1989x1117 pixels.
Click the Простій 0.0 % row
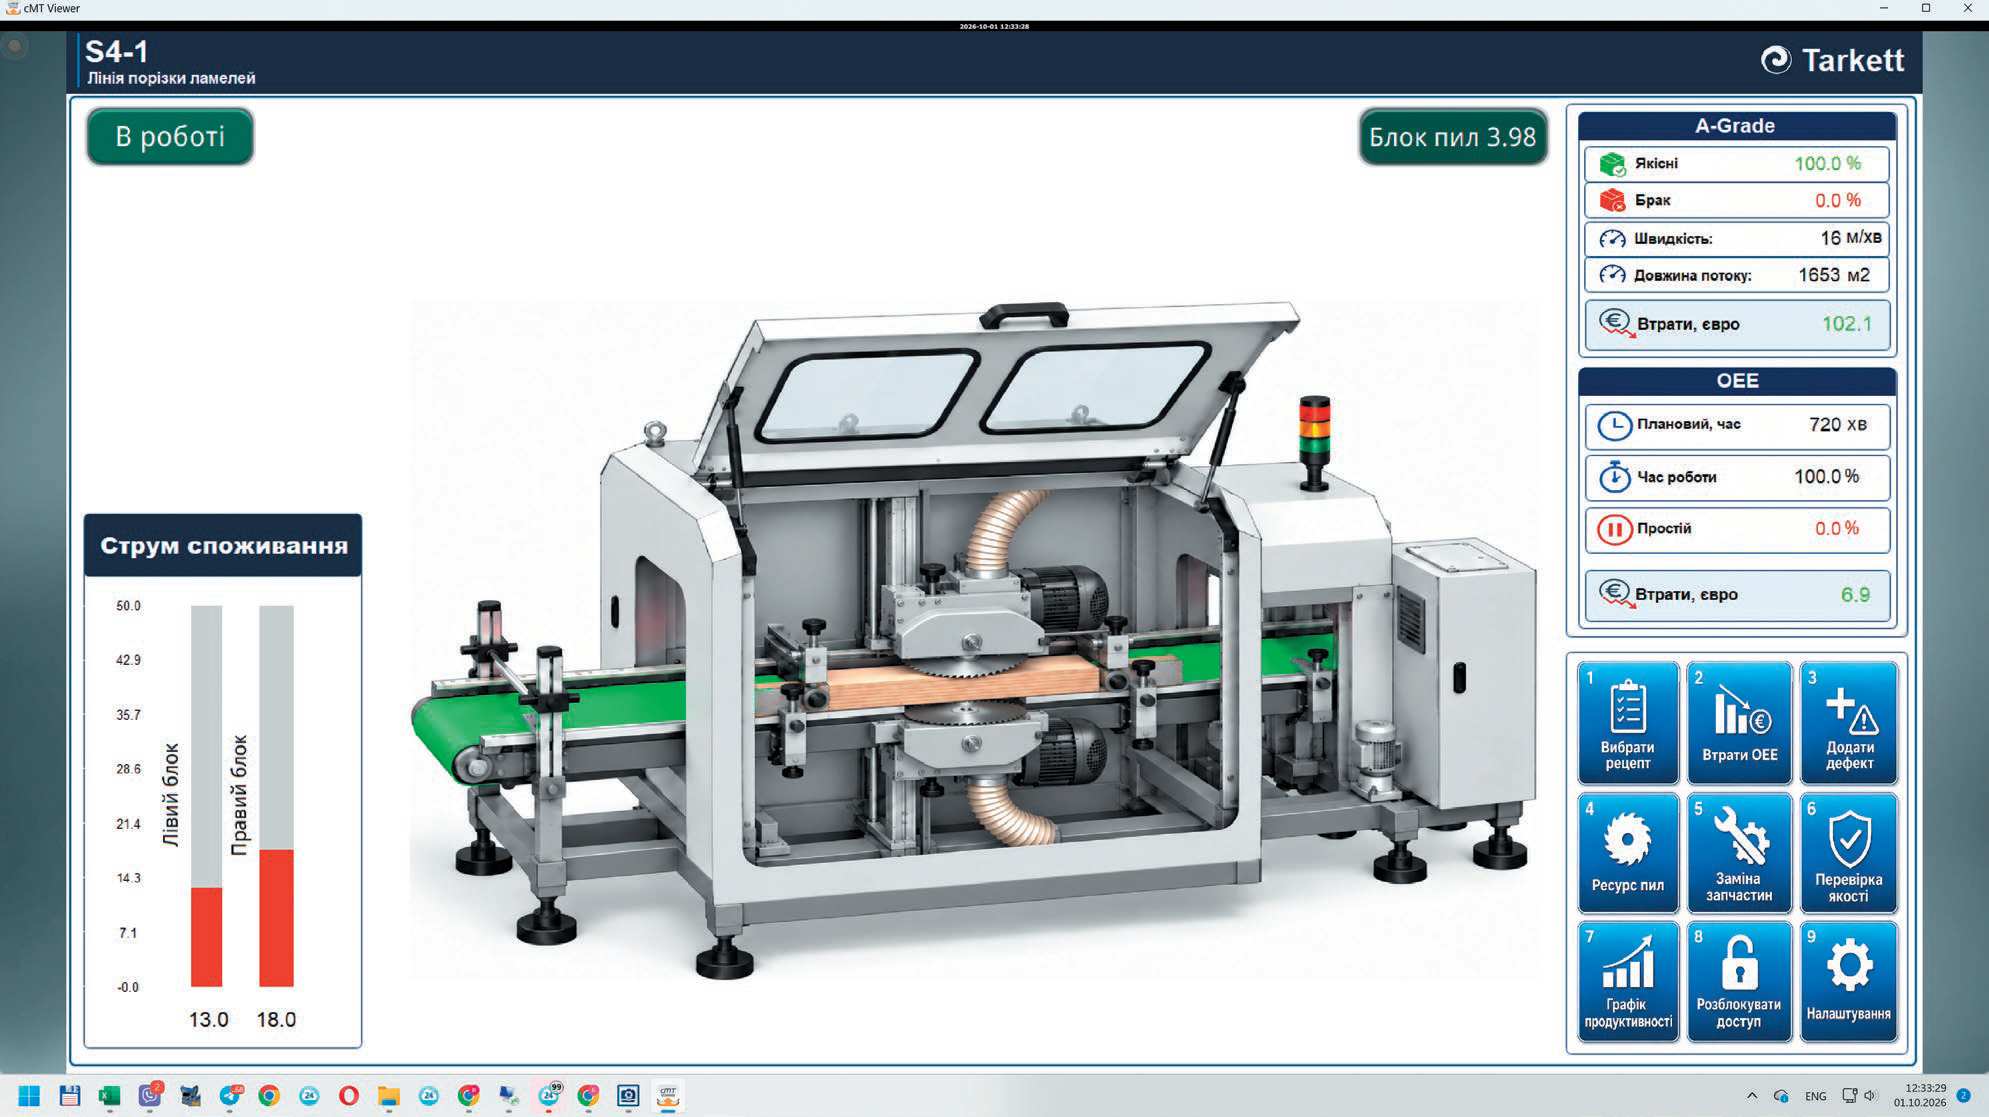pyautogui.click(x=1737, y=529)
